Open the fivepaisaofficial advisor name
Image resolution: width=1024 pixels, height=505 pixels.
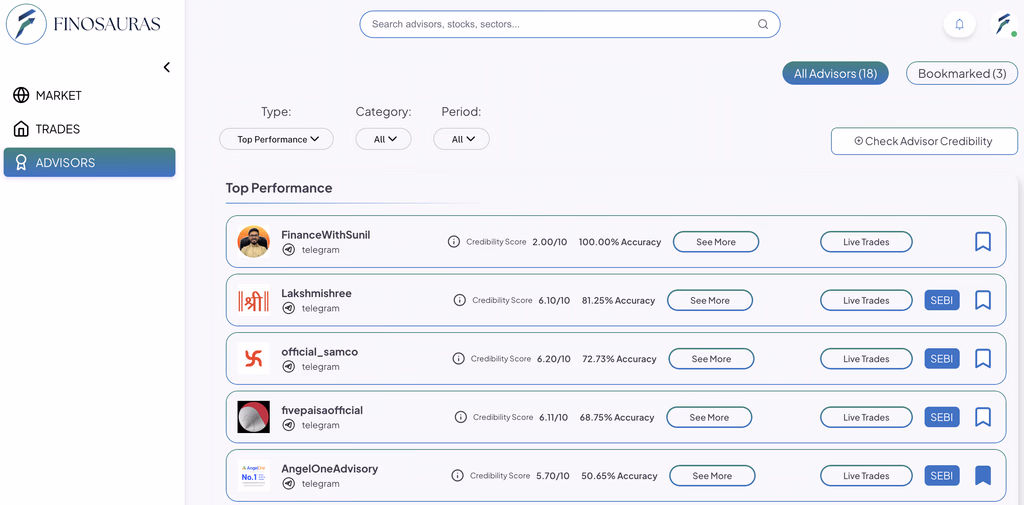[322, 410]
